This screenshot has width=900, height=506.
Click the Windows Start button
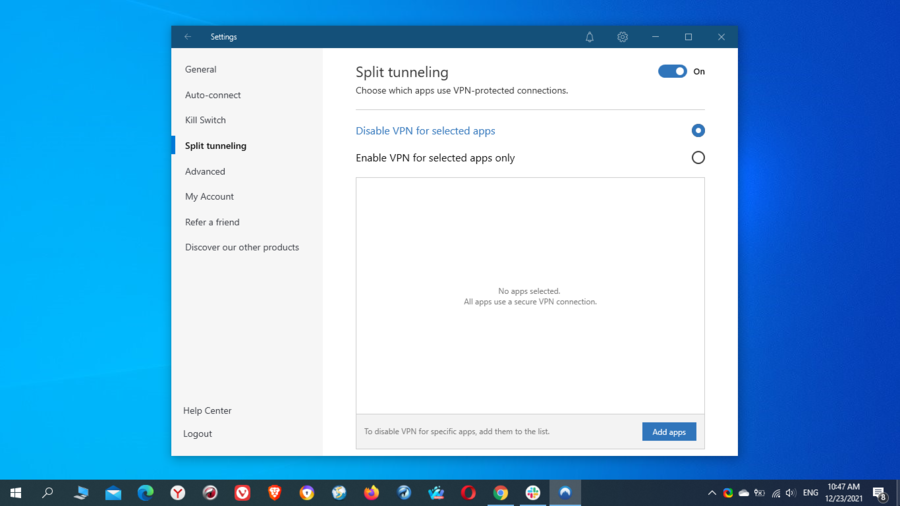click(16, 493)
